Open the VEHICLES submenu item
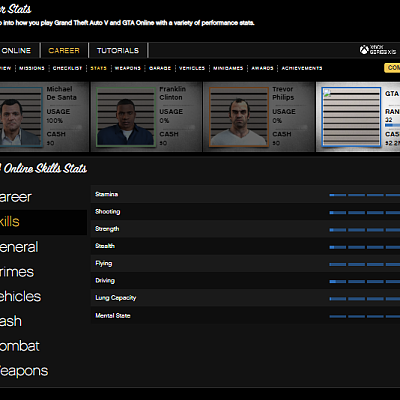This screenshot has width=400, height=400. (192, 68)
